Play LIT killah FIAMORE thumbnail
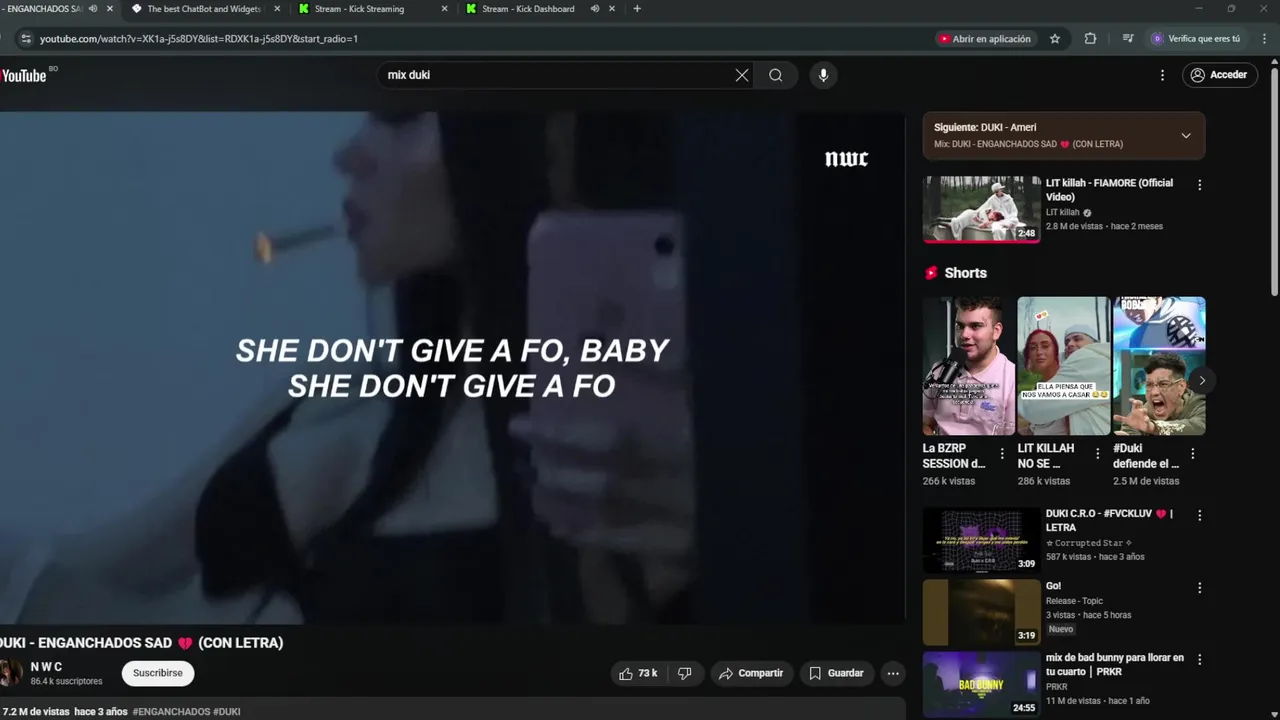 [x=981, y=209]
